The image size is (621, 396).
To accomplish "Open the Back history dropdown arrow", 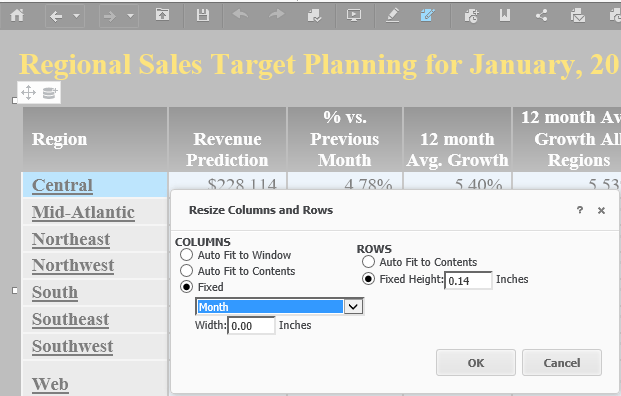I will pyautogui.click(x=76, y=16).
